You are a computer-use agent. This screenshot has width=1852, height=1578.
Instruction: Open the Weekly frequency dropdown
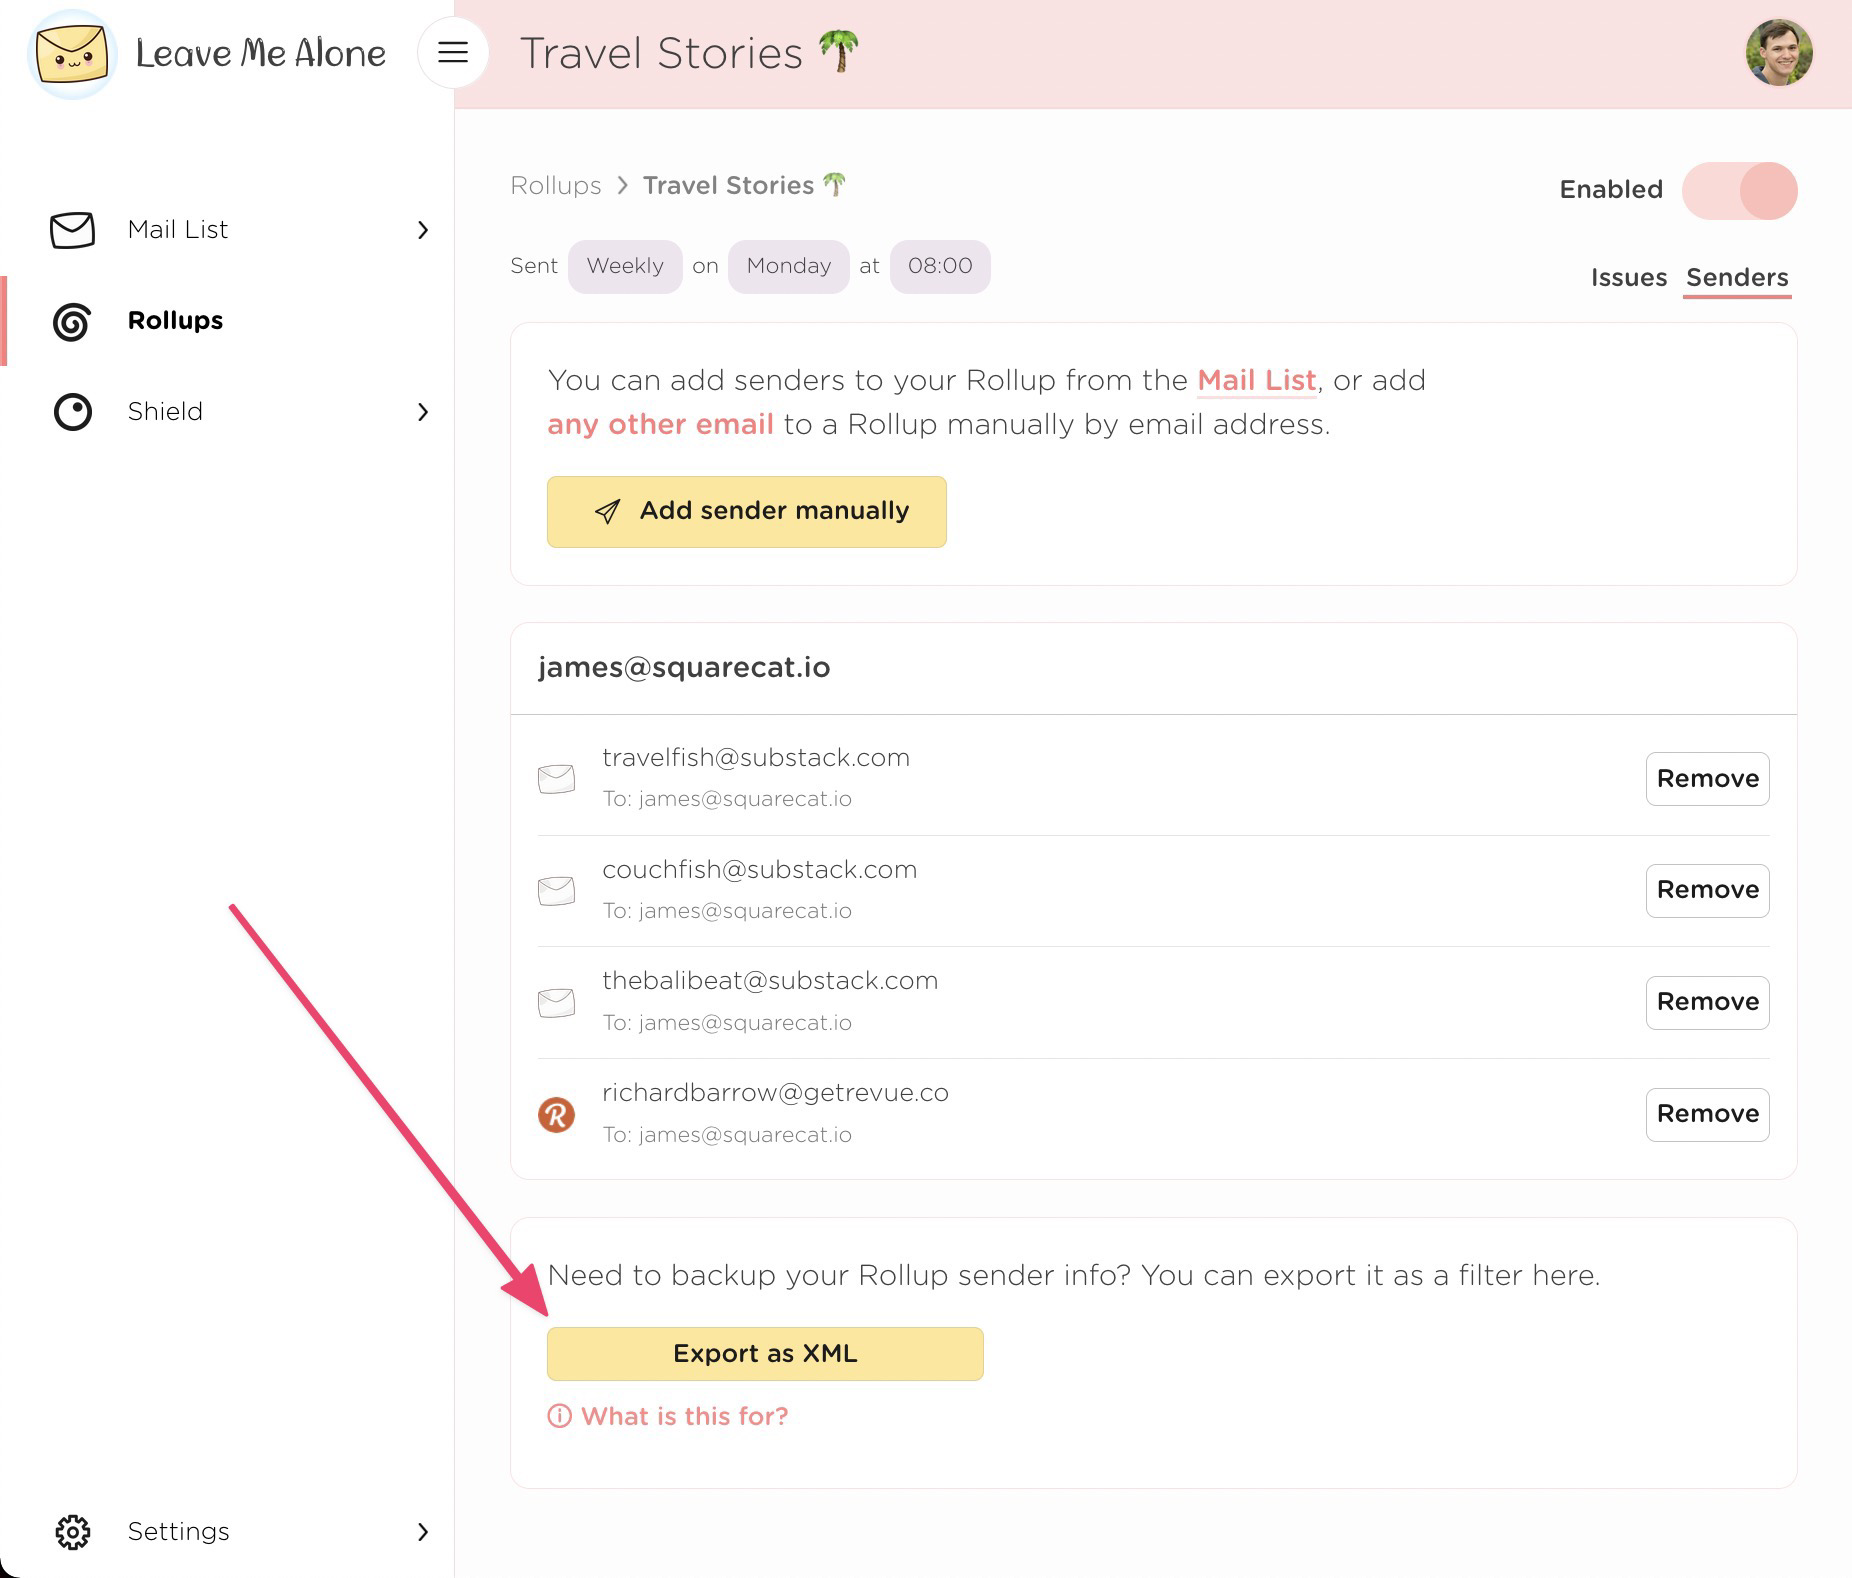coord(625,266)
